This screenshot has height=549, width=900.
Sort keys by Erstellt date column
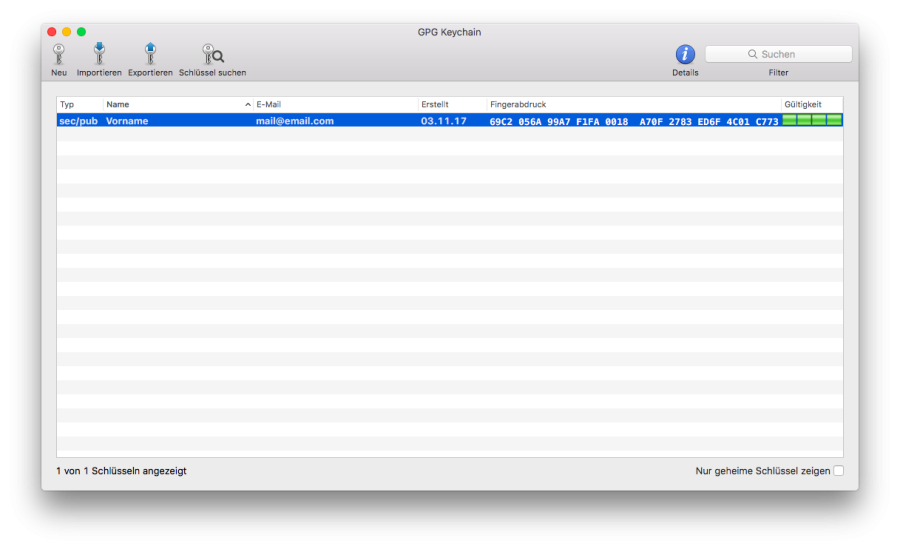coord(452,104)
